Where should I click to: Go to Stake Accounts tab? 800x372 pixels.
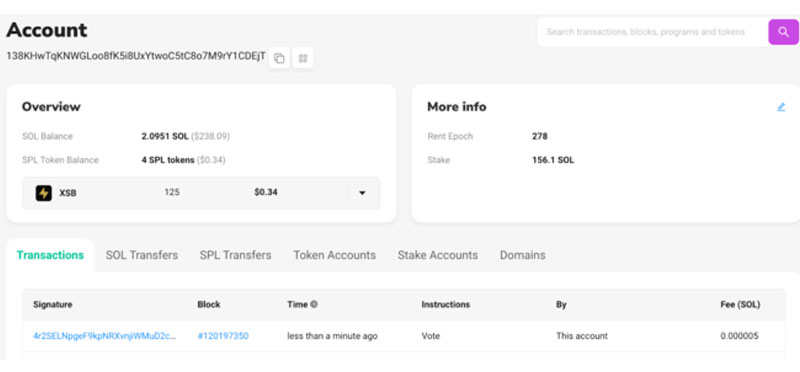tap(438, 255)
